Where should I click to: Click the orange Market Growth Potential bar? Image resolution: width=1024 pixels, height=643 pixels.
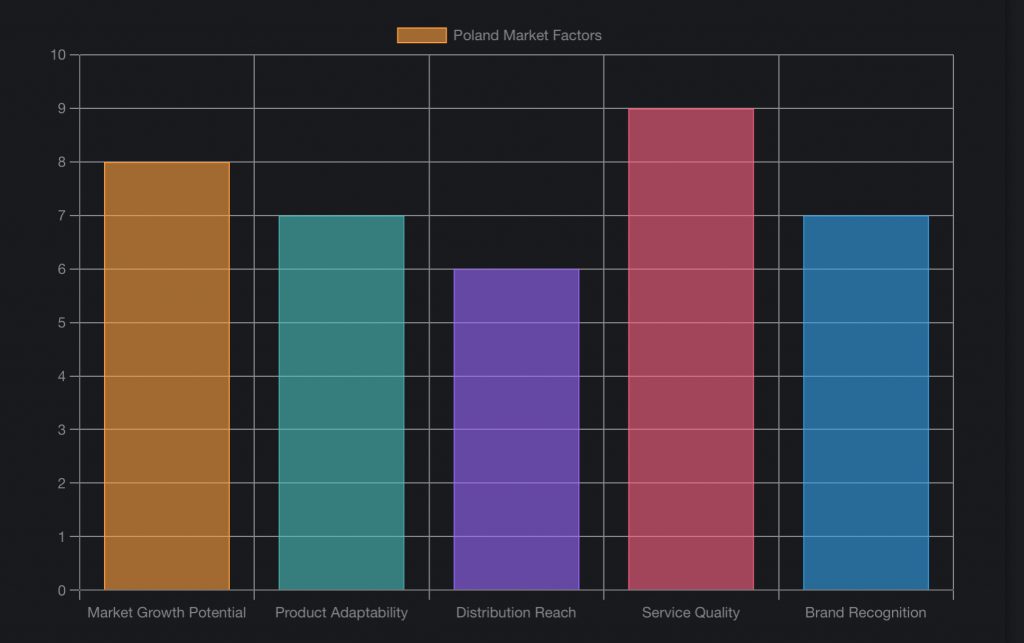click(x=167, y=375)
